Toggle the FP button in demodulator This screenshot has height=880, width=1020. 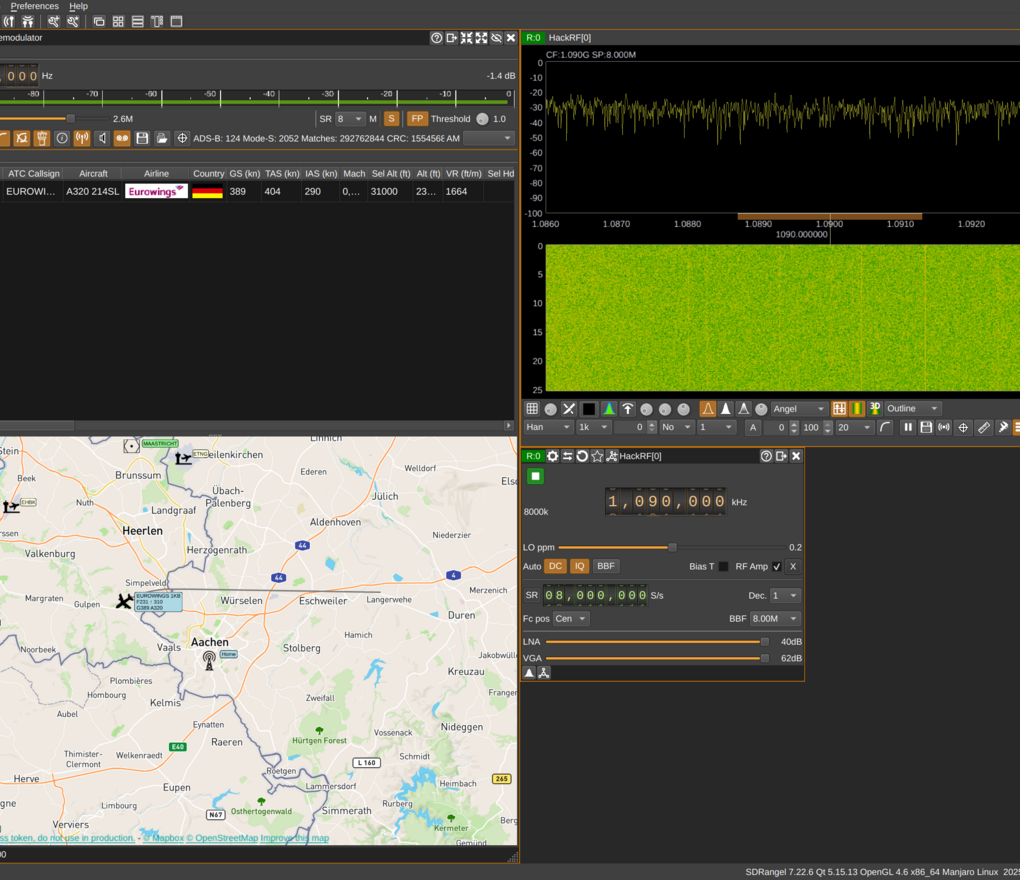[417, 119]
